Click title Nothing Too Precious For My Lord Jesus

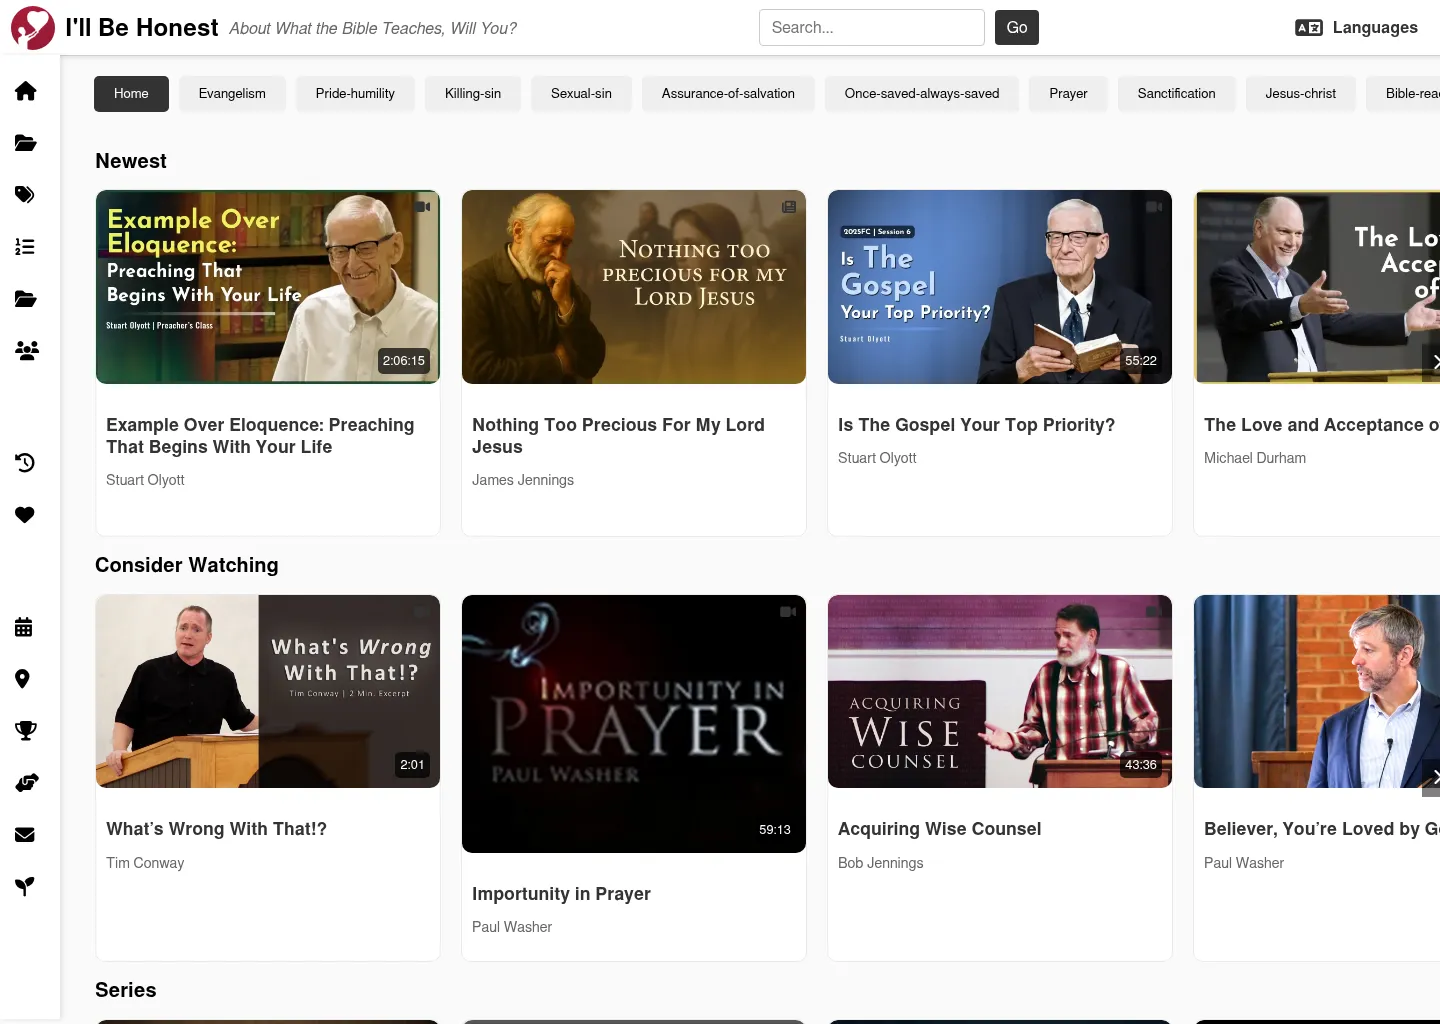(x=618, y=436)
